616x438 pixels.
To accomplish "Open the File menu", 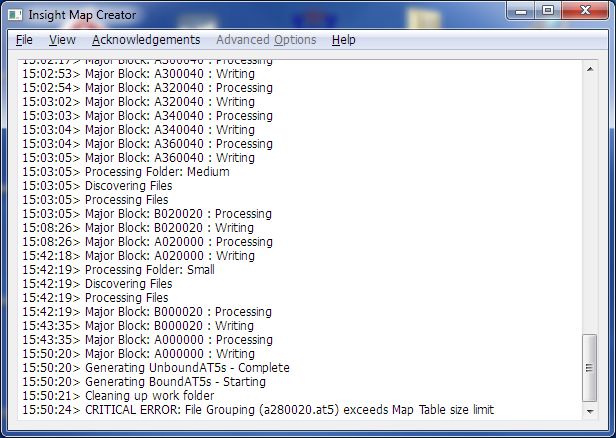I will [x=25, y=40].
